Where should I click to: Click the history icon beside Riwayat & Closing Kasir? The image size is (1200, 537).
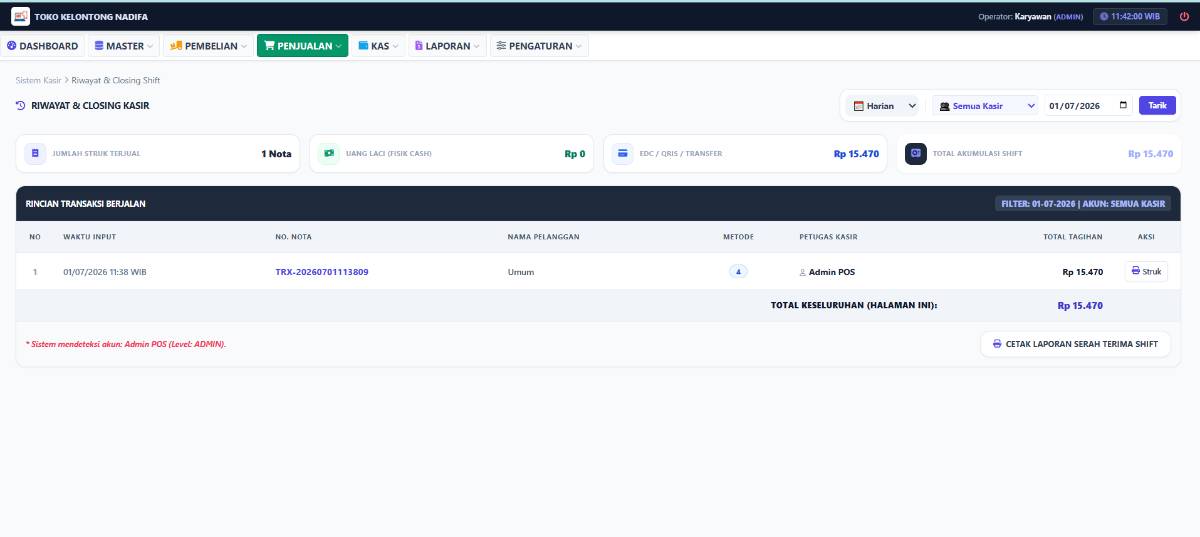[21, 105]
